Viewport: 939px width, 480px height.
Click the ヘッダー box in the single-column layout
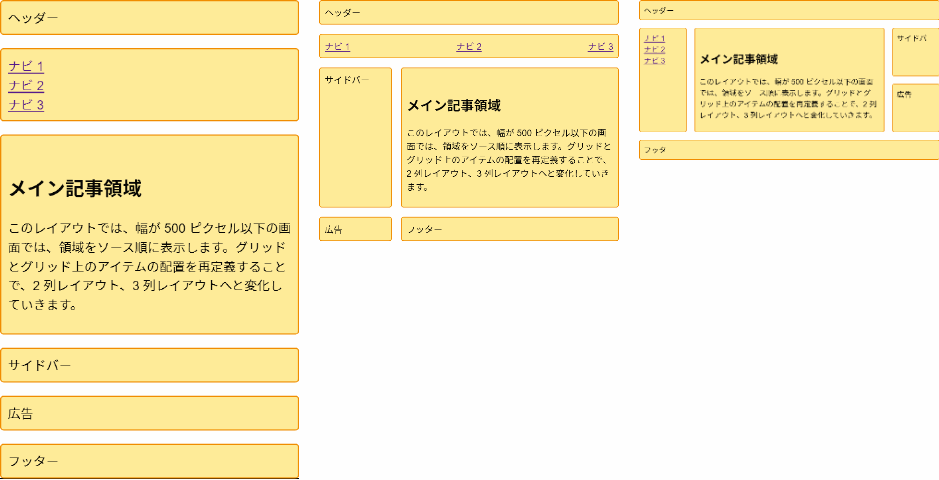coord(149,18)
